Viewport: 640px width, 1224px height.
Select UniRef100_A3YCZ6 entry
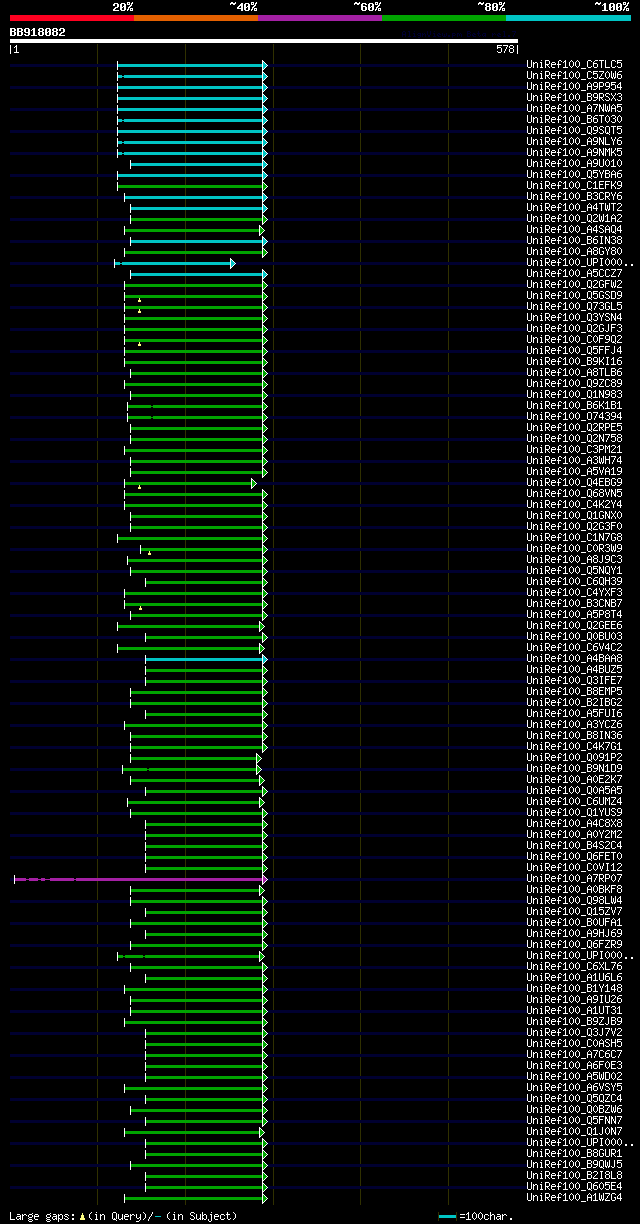(574, 725)
